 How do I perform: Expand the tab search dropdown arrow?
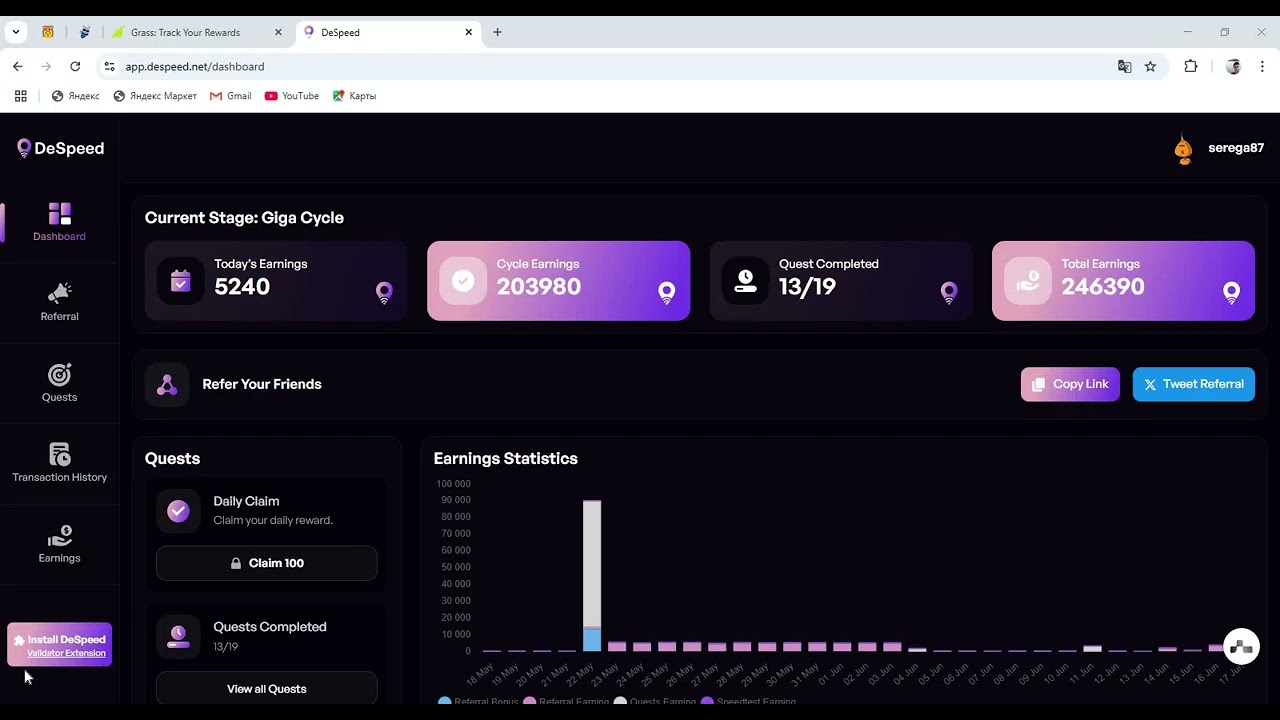pyautogui.click(x=16, y=32)
